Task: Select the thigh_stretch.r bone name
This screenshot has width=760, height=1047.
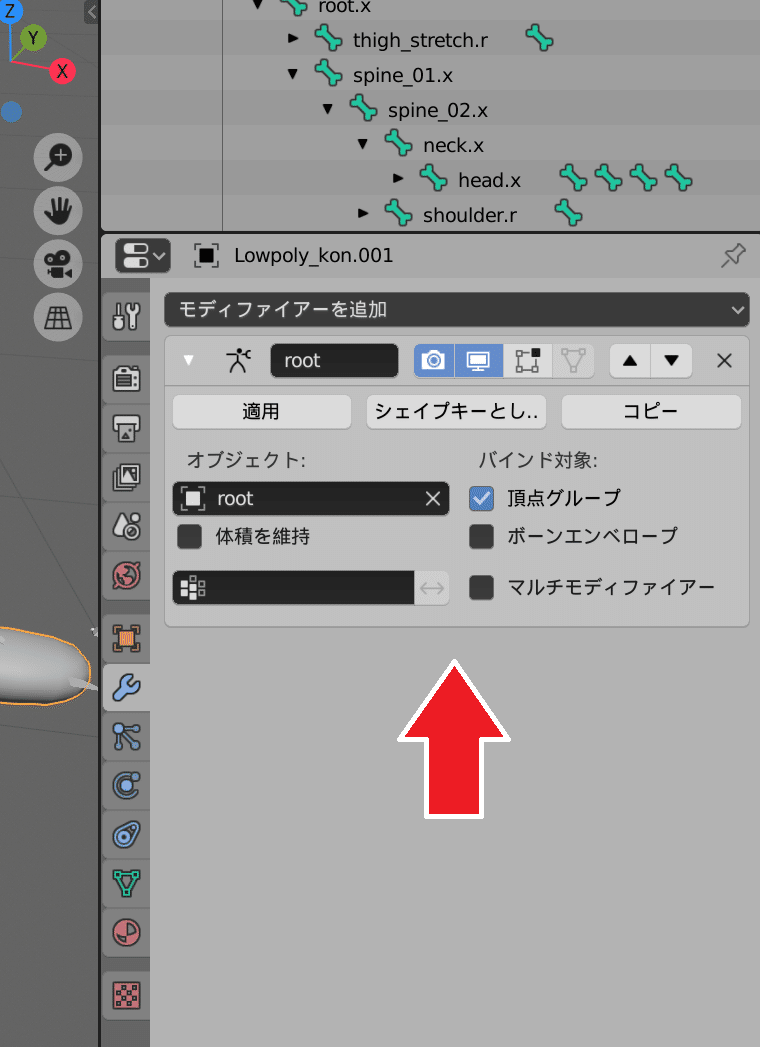Action: [420, 40]
